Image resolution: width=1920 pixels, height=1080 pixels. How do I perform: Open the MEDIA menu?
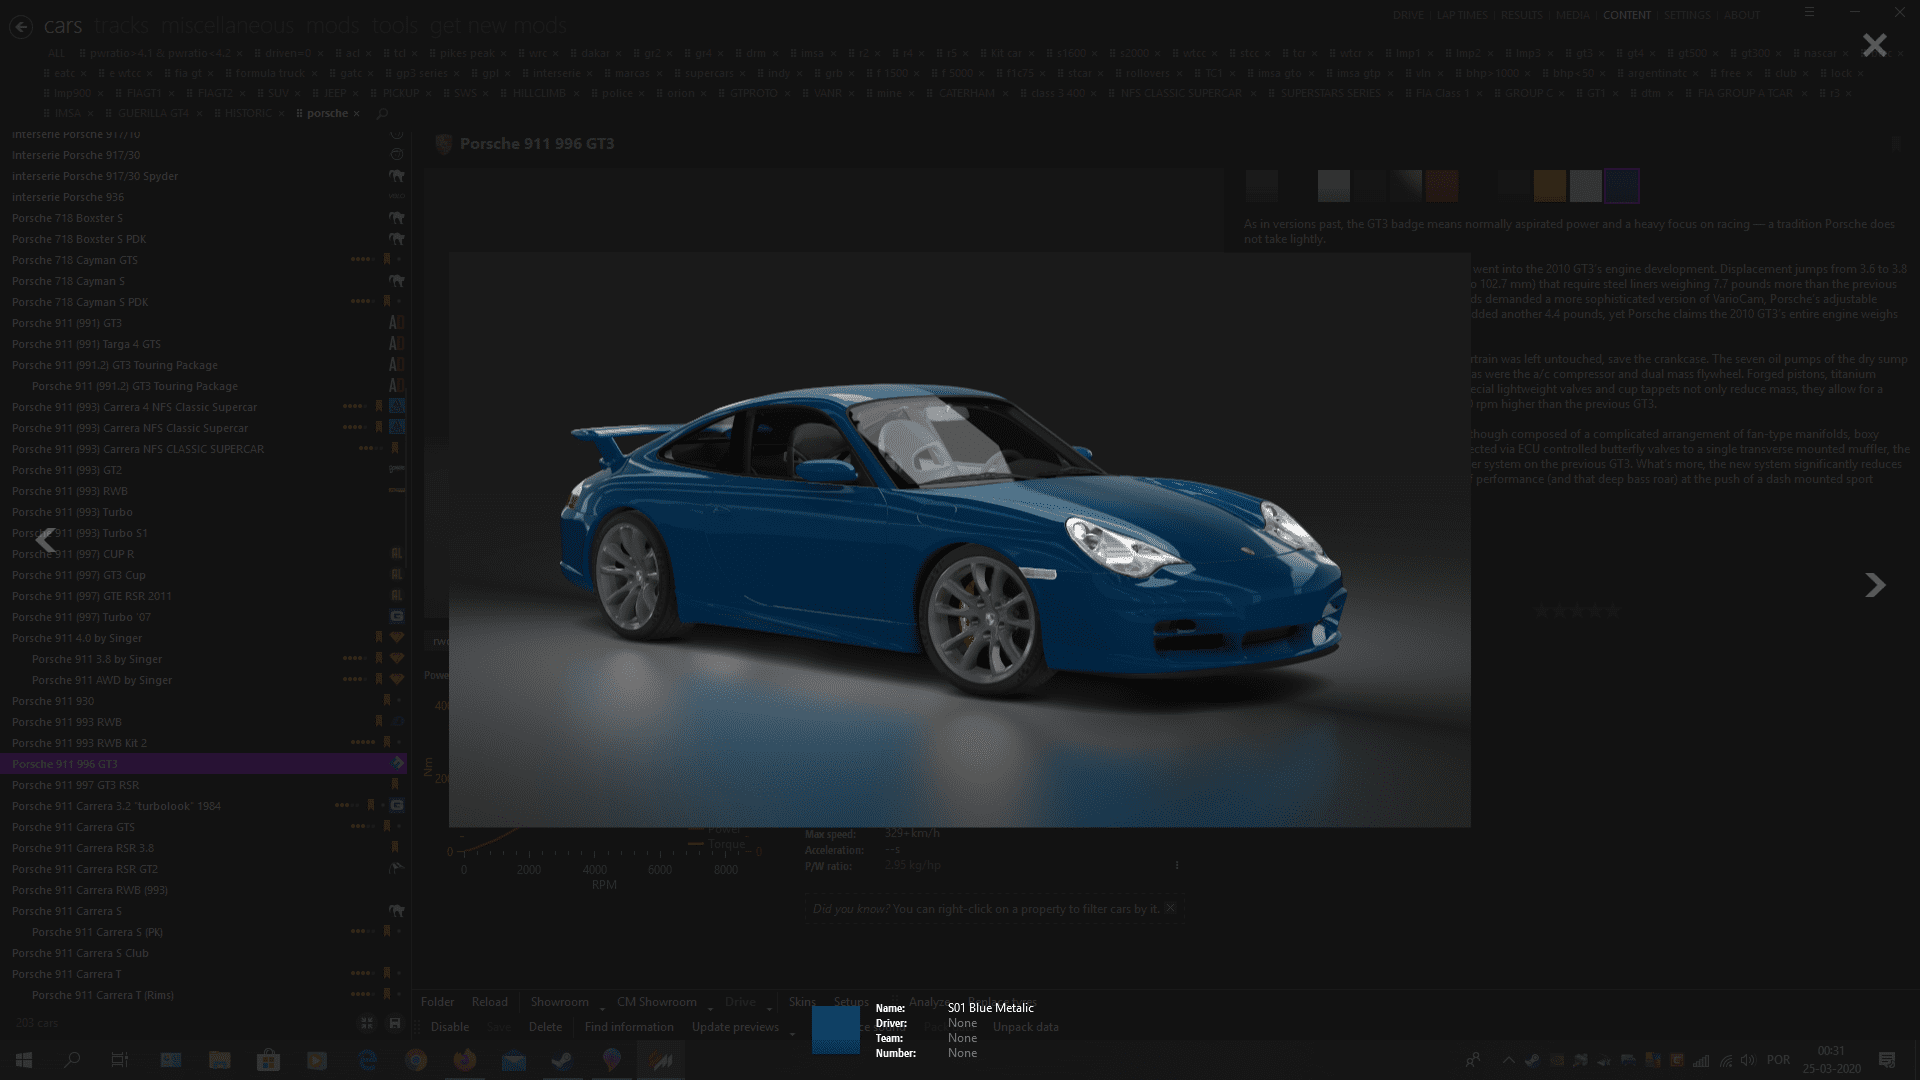(1573, 15)
